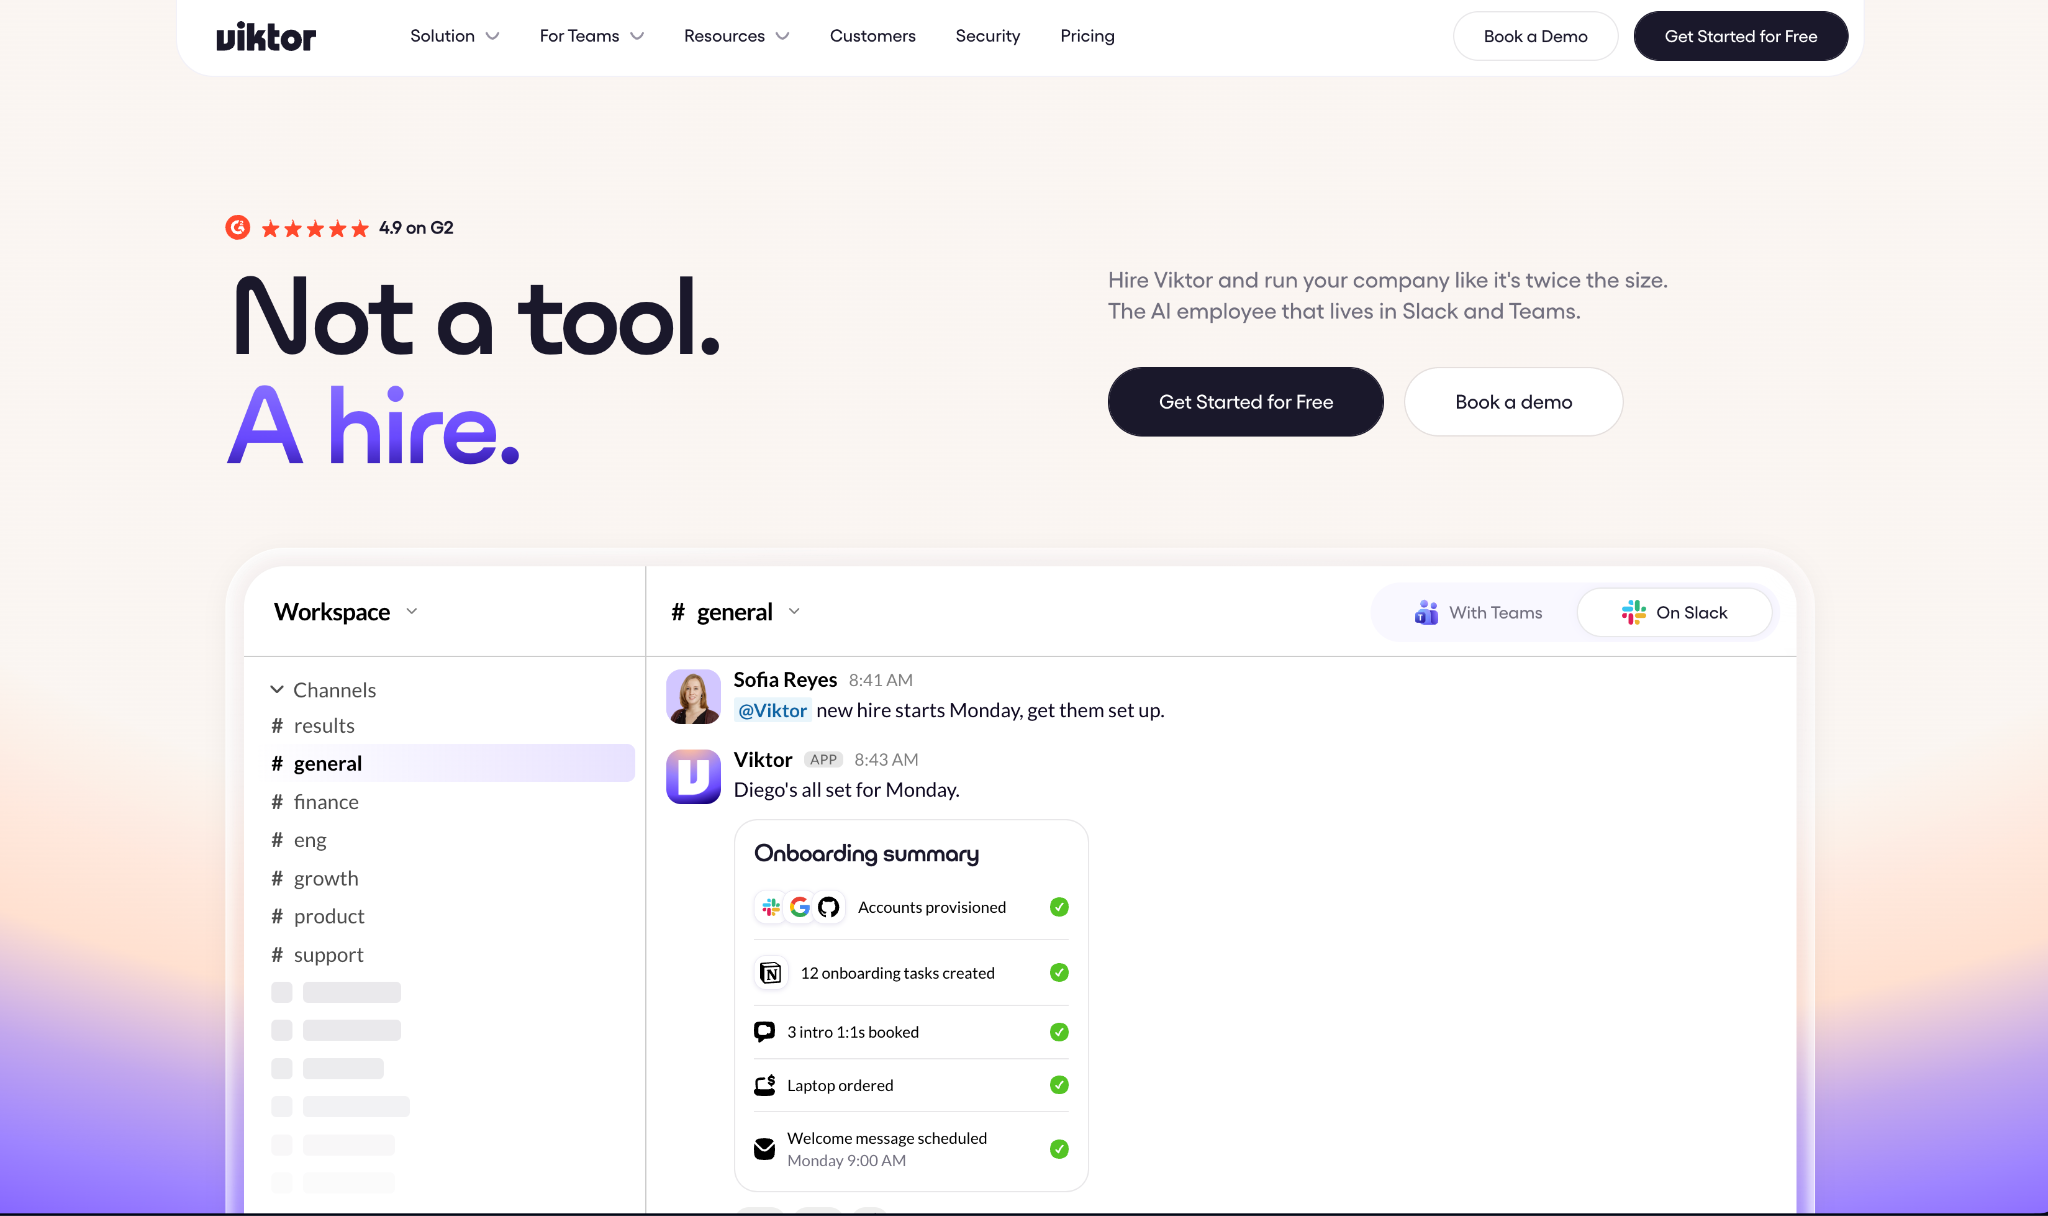Click the hero Book a demo button
Screen dimensions: 2048x1216
1514,402
